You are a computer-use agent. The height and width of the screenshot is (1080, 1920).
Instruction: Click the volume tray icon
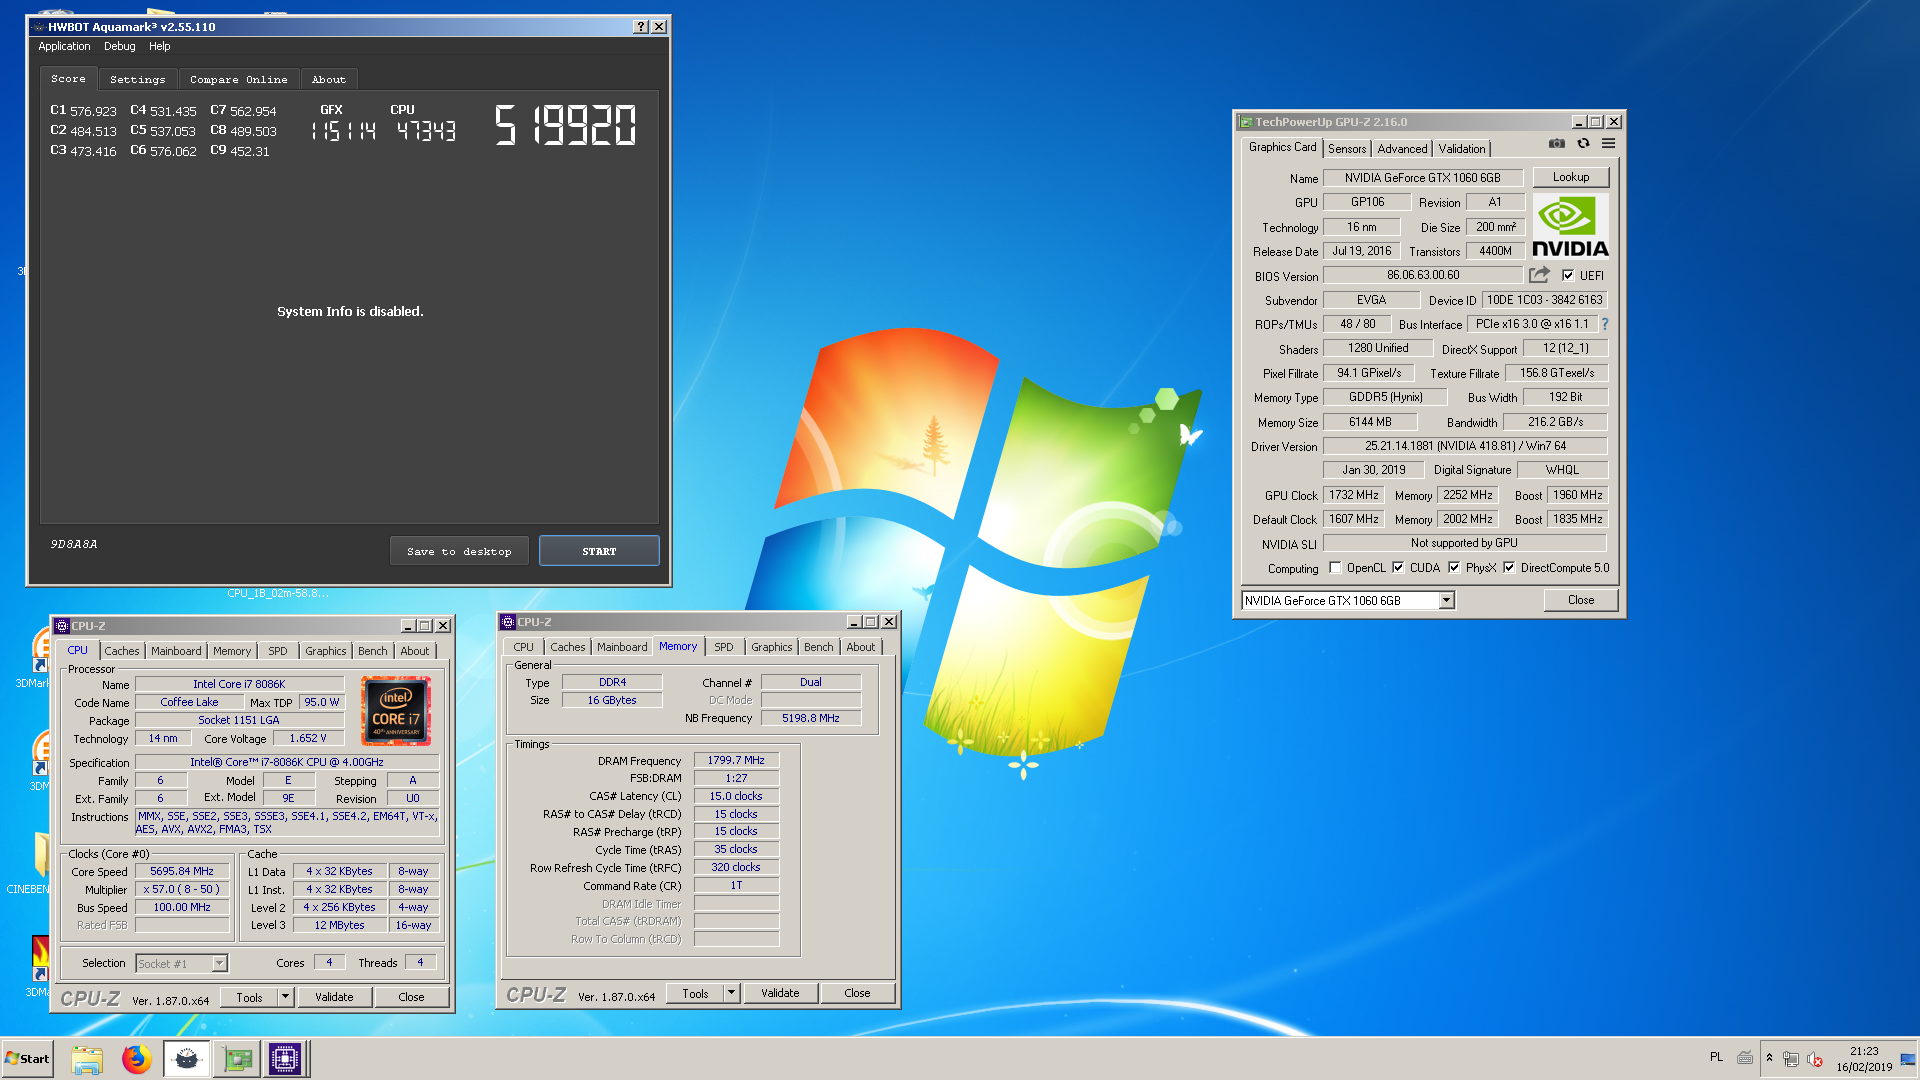pyautogui.click(x=1815, y=1059)
